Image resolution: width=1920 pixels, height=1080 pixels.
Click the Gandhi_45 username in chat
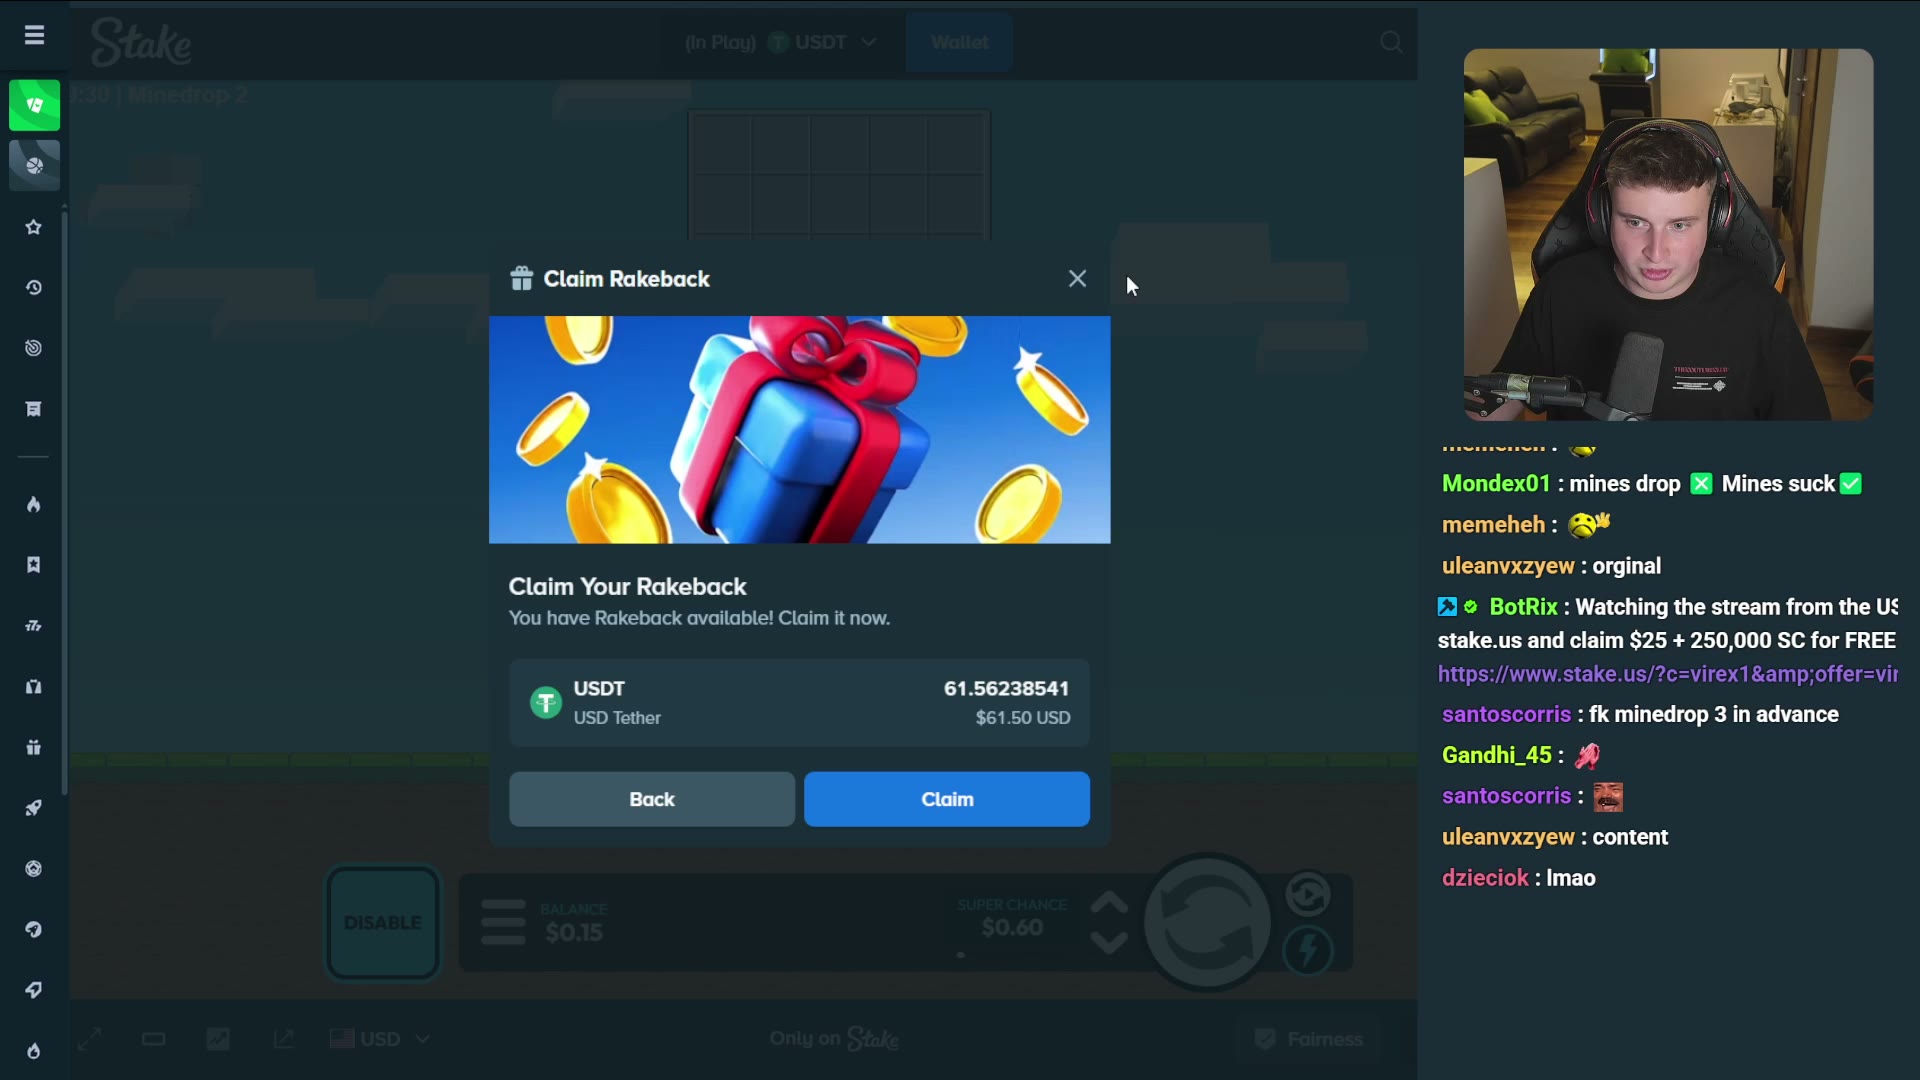[1497, 755]
